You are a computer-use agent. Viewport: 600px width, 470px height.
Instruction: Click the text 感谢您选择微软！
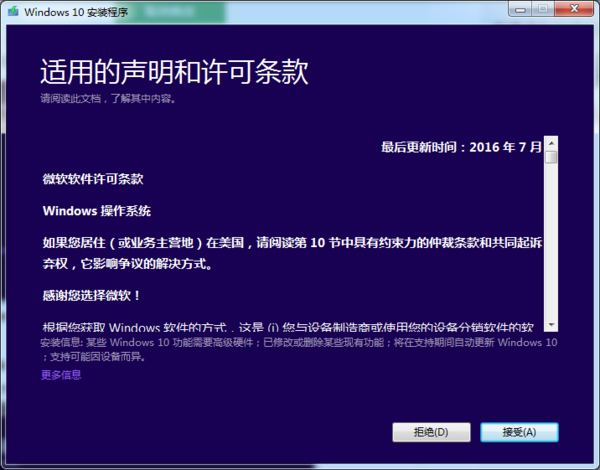[x=91, y=295]
